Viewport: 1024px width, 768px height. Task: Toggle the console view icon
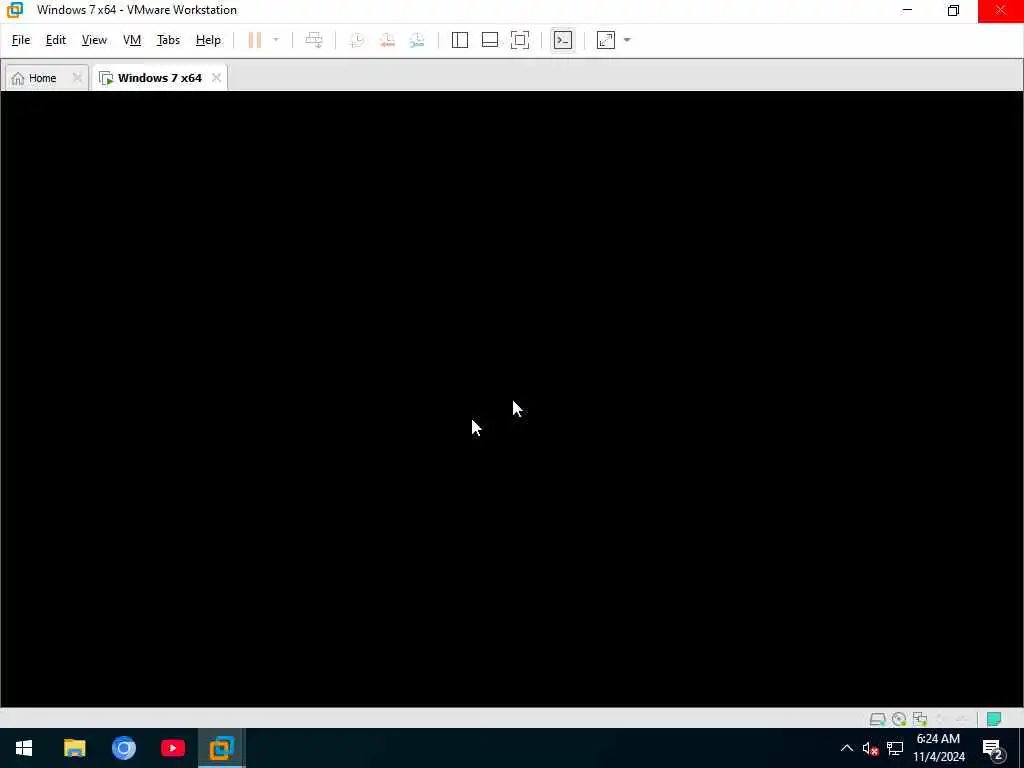[x=563, y=40]
